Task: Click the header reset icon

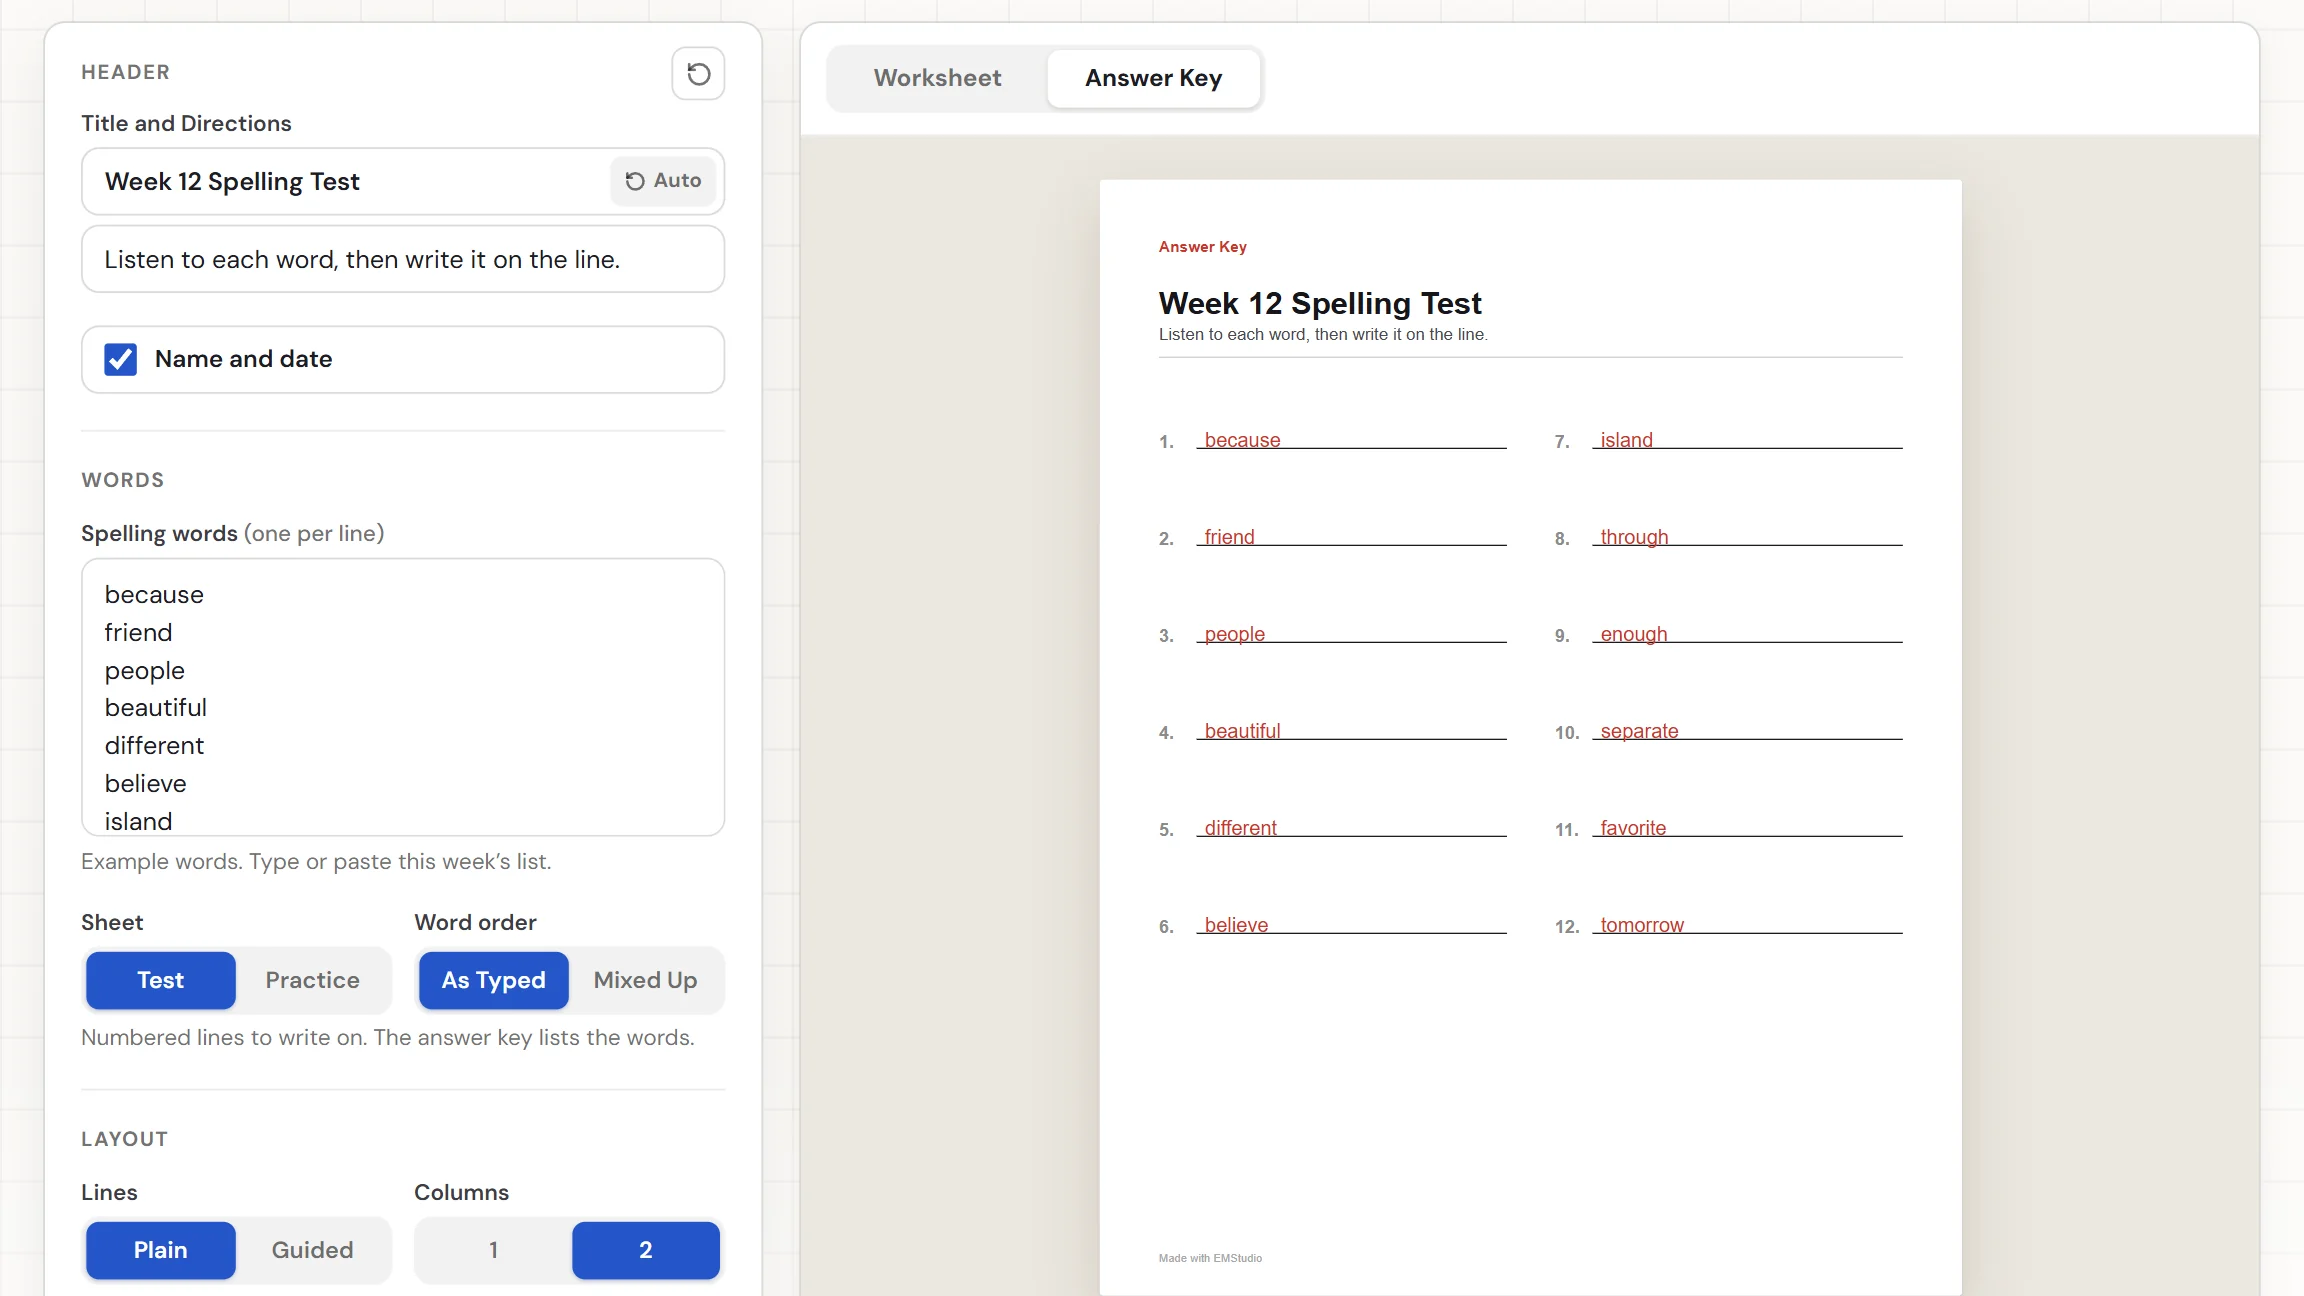Action: click(x=698, y=73)
